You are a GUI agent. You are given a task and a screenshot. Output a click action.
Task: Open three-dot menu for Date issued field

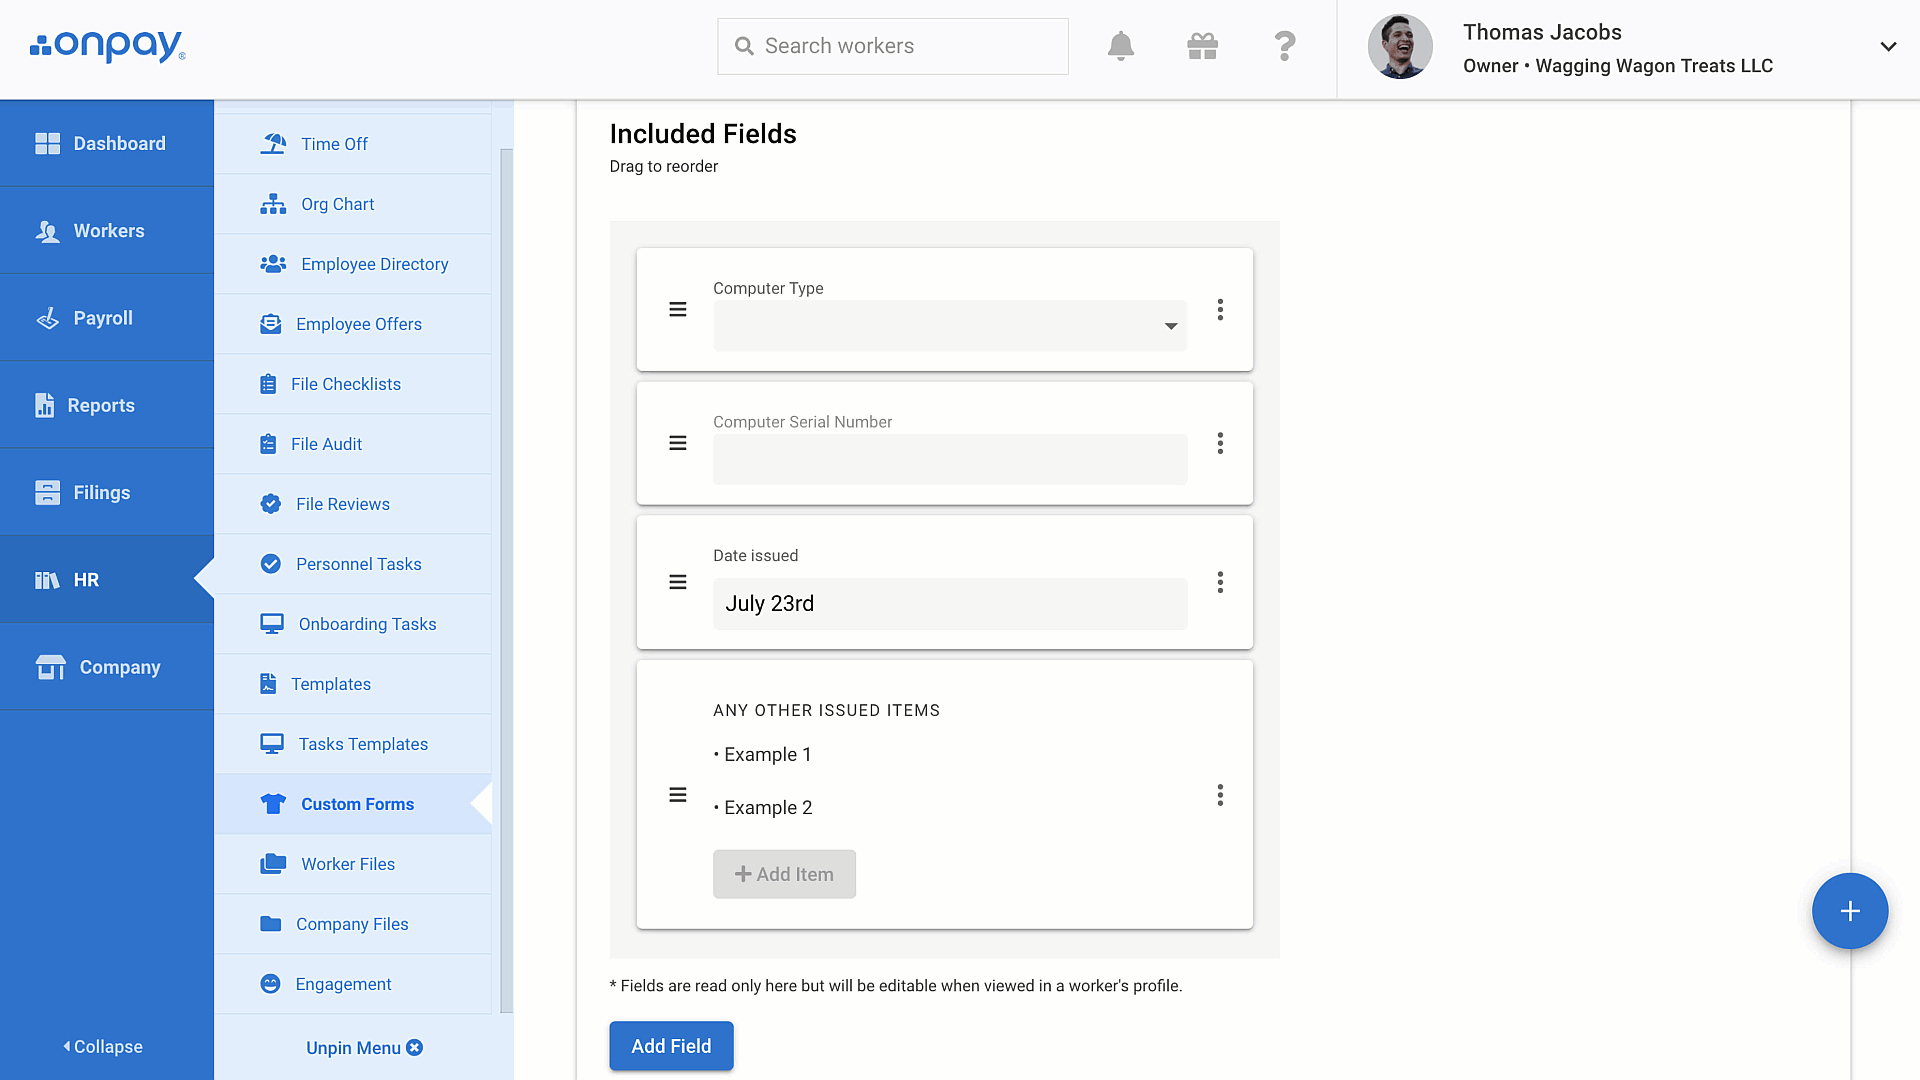[x=1220, y=582]
